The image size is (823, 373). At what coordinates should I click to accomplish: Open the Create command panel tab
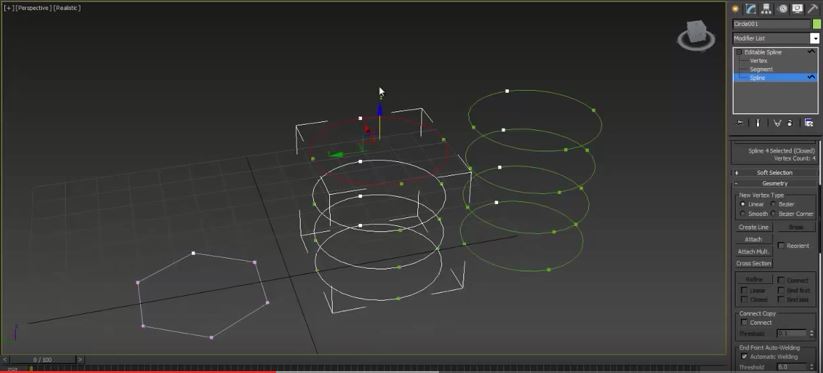[735, 8]
